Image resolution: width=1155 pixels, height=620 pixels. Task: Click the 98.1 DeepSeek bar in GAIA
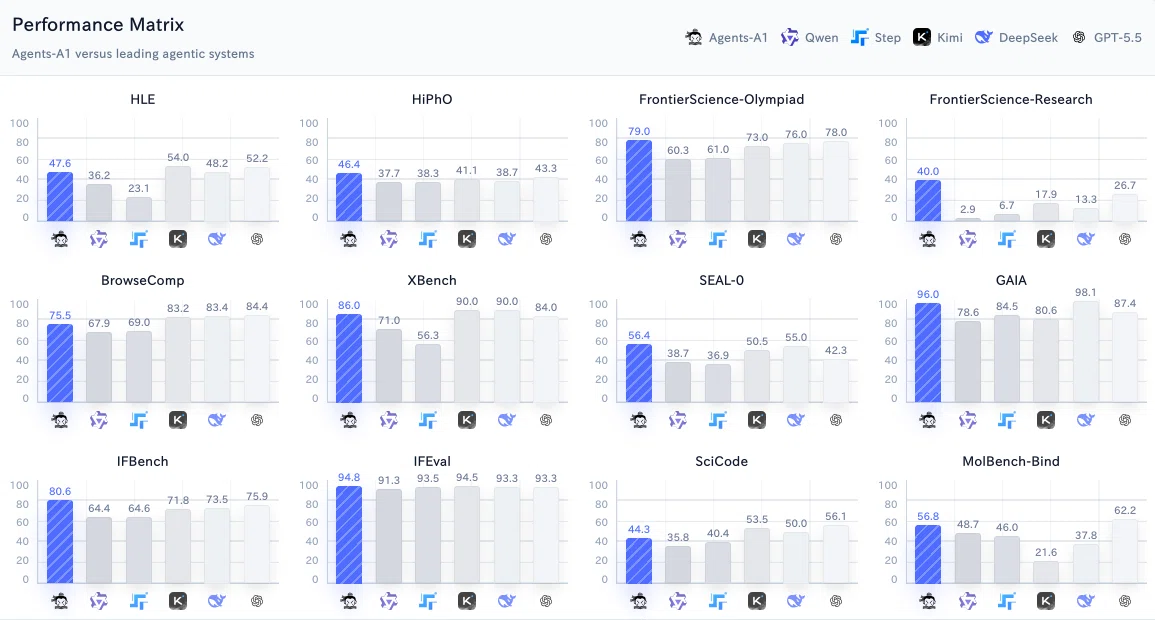(1085, 351)
